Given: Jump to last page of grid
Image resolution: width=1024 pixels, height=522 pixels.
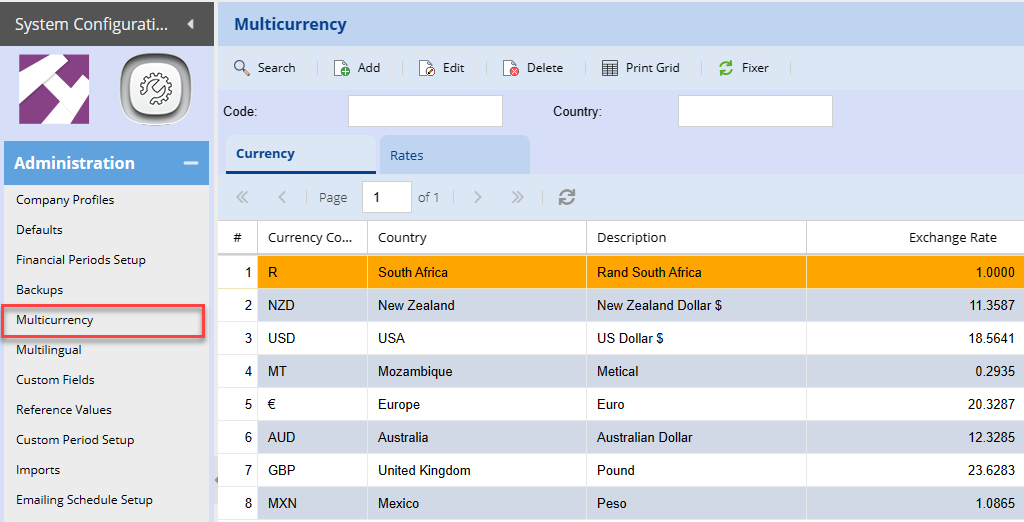Looking at the screenshot, I should click(x=517, y=197).
